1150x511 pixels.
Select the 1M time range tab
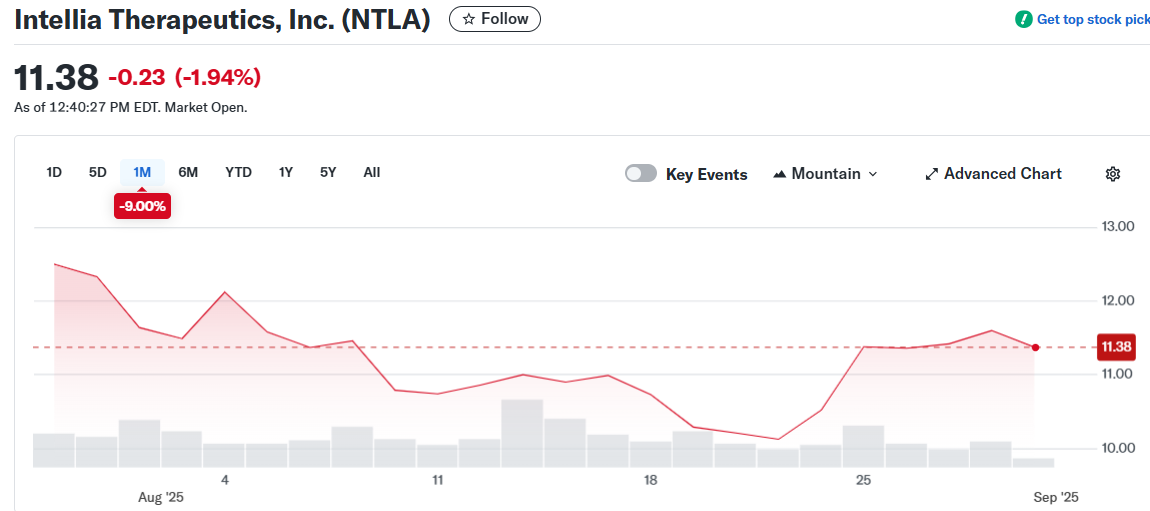[142, 172]
